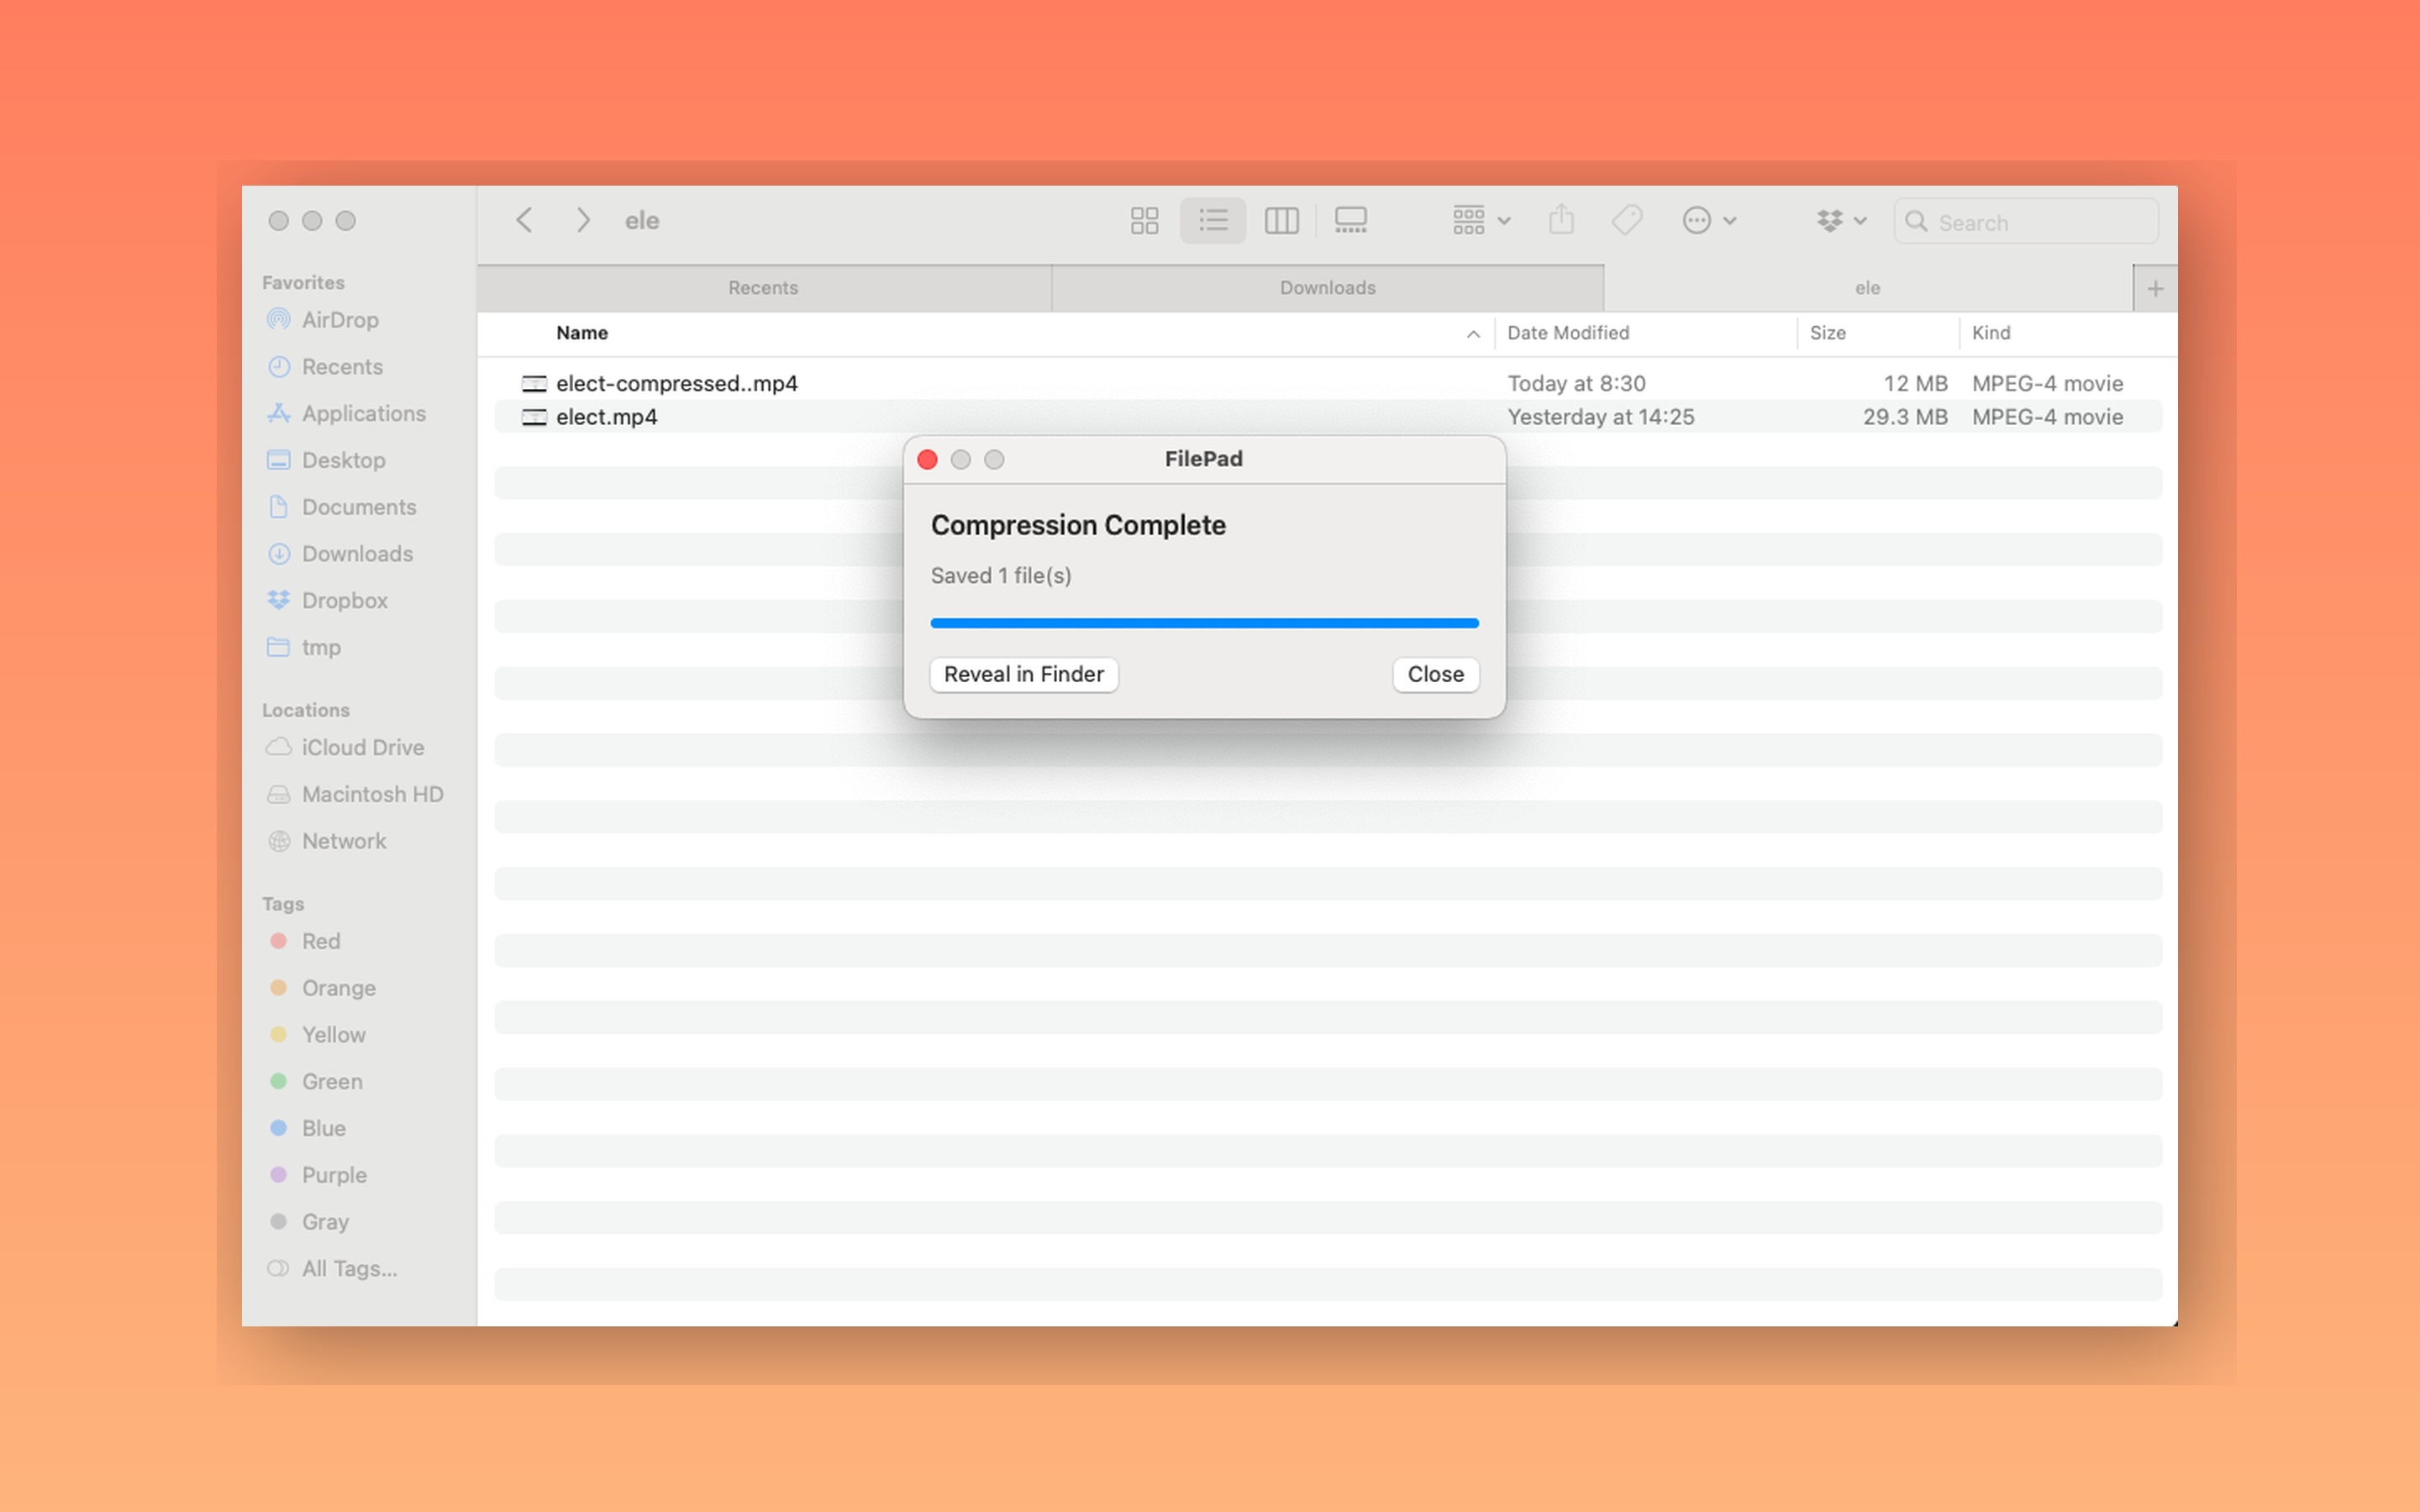Switch to the Downloads tab
This screenshot has width=2420, height=1512.
point(1327,287)
